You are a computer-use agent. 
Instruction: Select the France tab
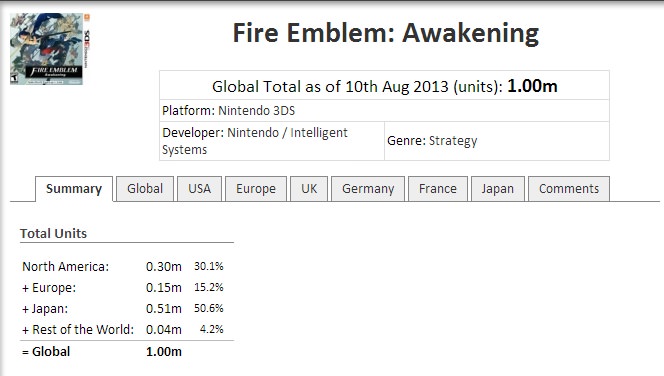(438, 189)
